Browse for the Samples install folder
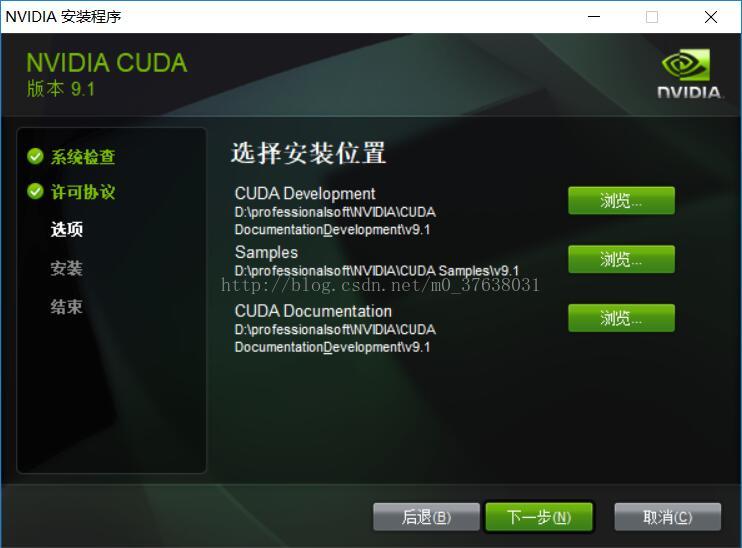 621,259
